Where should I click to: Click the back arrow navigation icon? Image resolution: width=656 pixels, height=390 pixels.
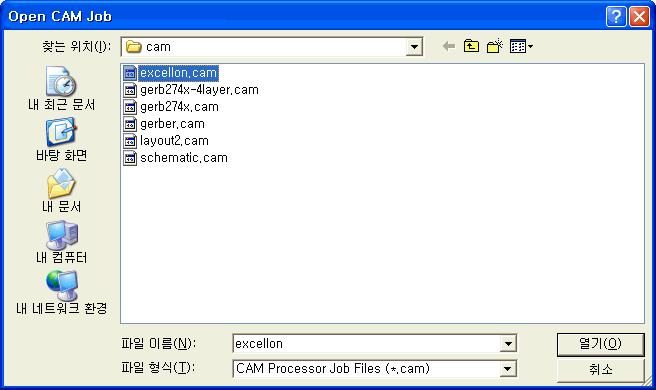coord(449,46)
